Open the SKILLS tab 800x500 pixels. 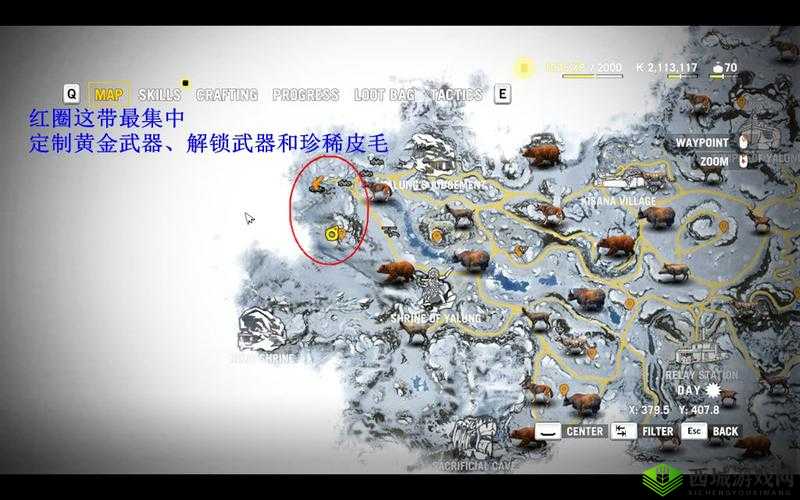pos(159,95)
